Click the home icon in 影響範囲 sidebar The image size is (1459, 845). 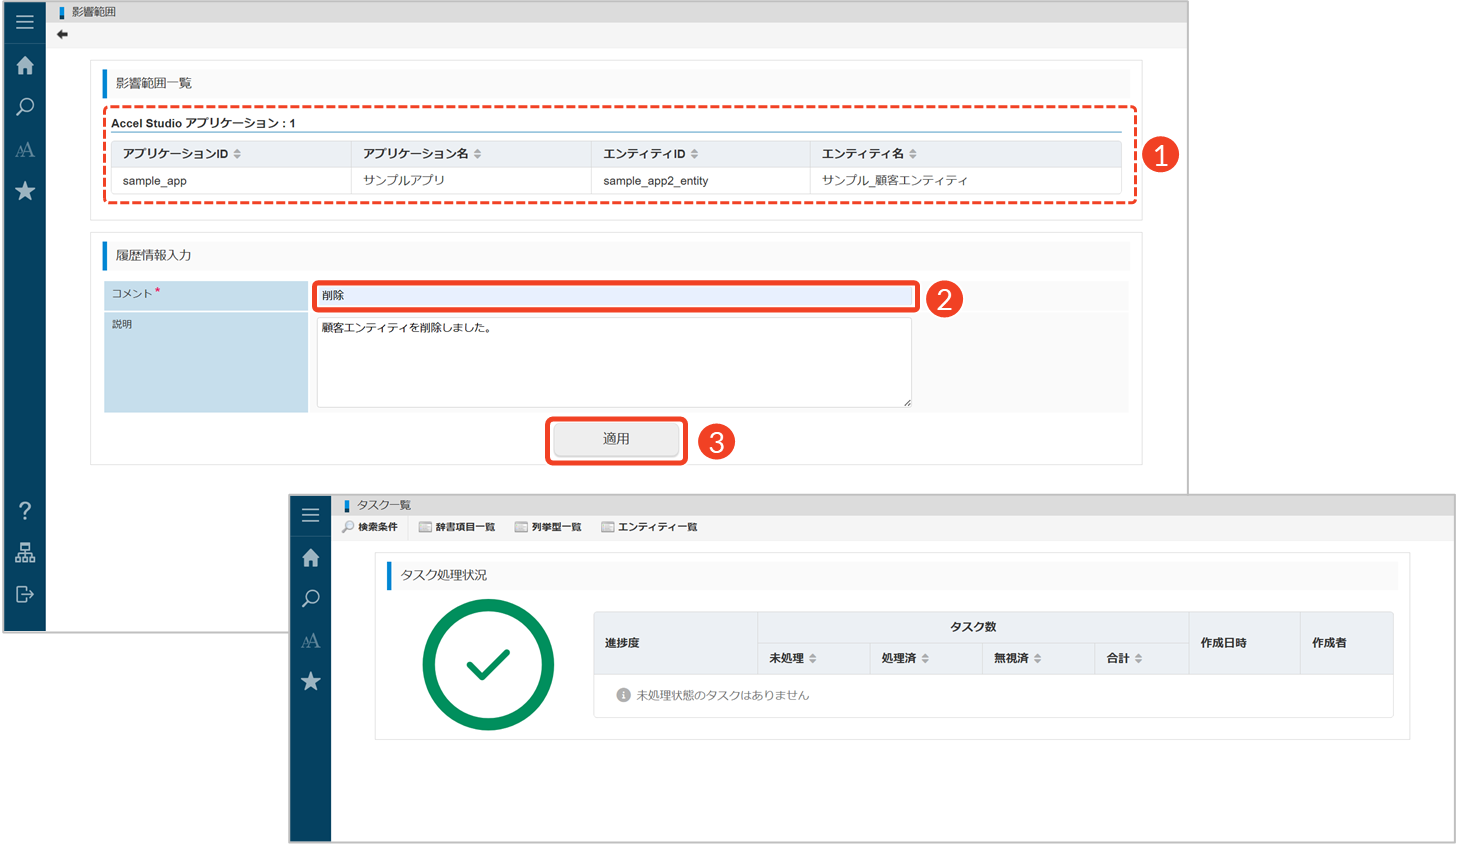click(25, 66)
